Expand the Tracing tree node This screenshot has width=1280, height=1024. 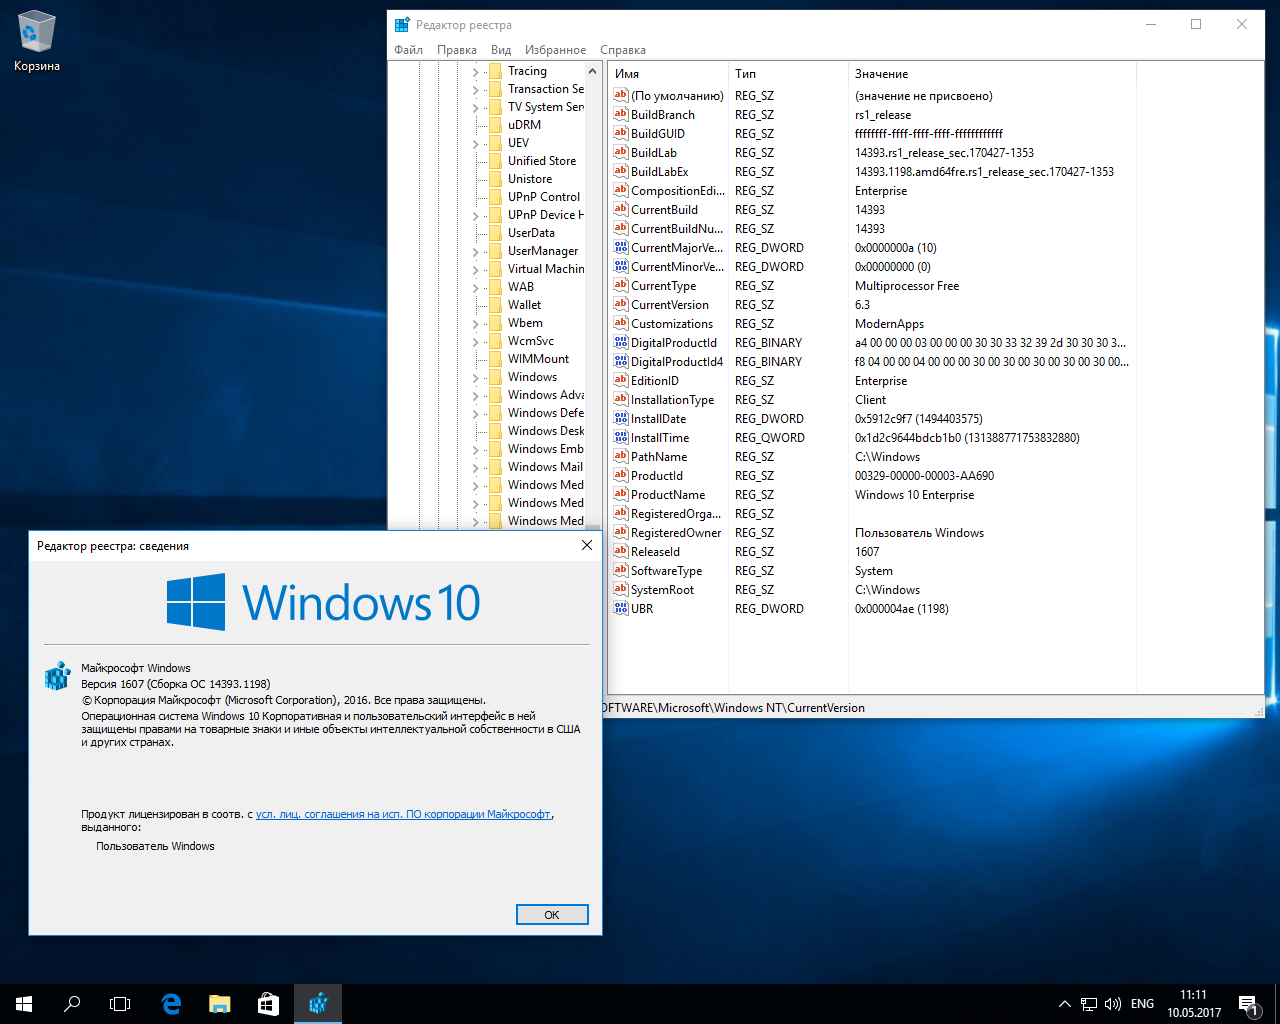476,72
